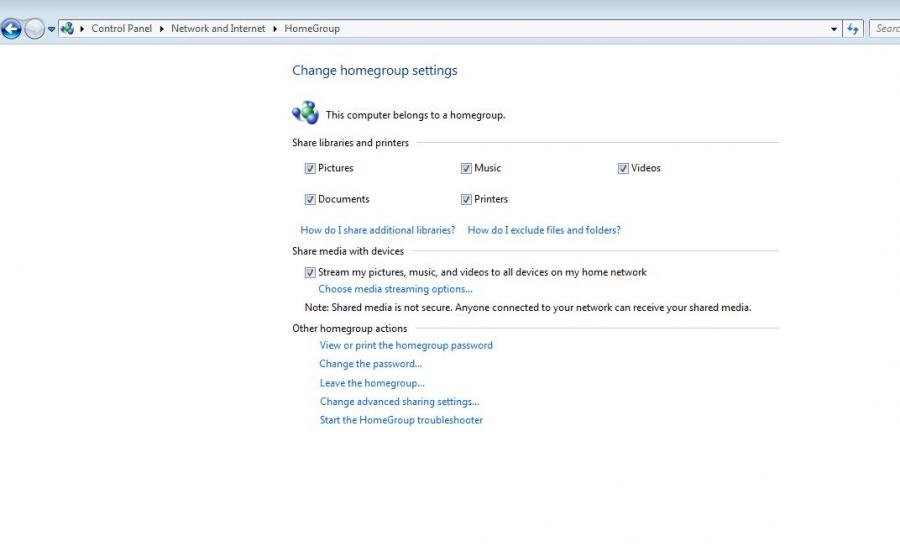Click the Back navigation arrow button
Image resolution: width=900 pixels, height=547 pixels.
pyautogui.click(x=11, y=29)
